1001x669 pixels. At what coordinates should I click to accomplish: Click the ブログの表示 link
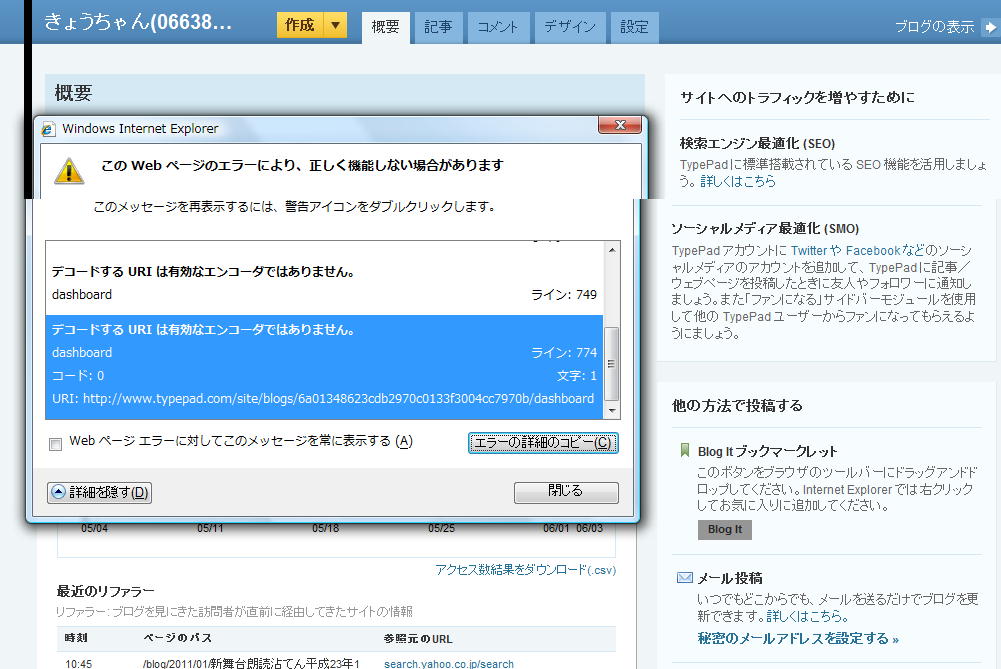pyautogui.click(x=935, y=27)
